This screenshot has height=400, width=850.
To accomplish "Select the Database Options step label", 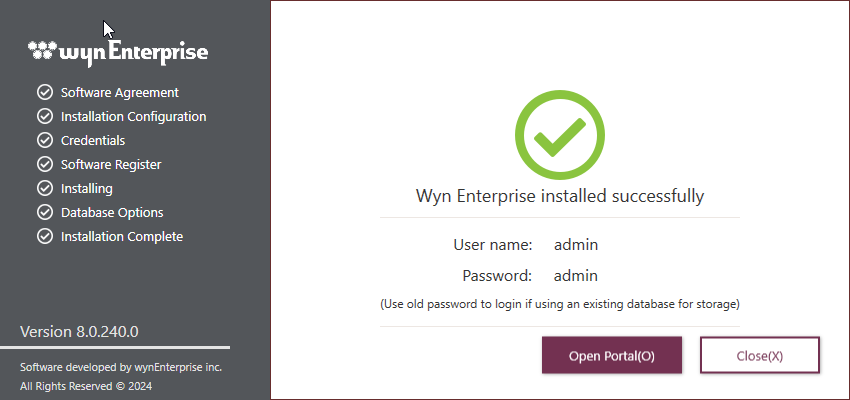I will (112, 212).
